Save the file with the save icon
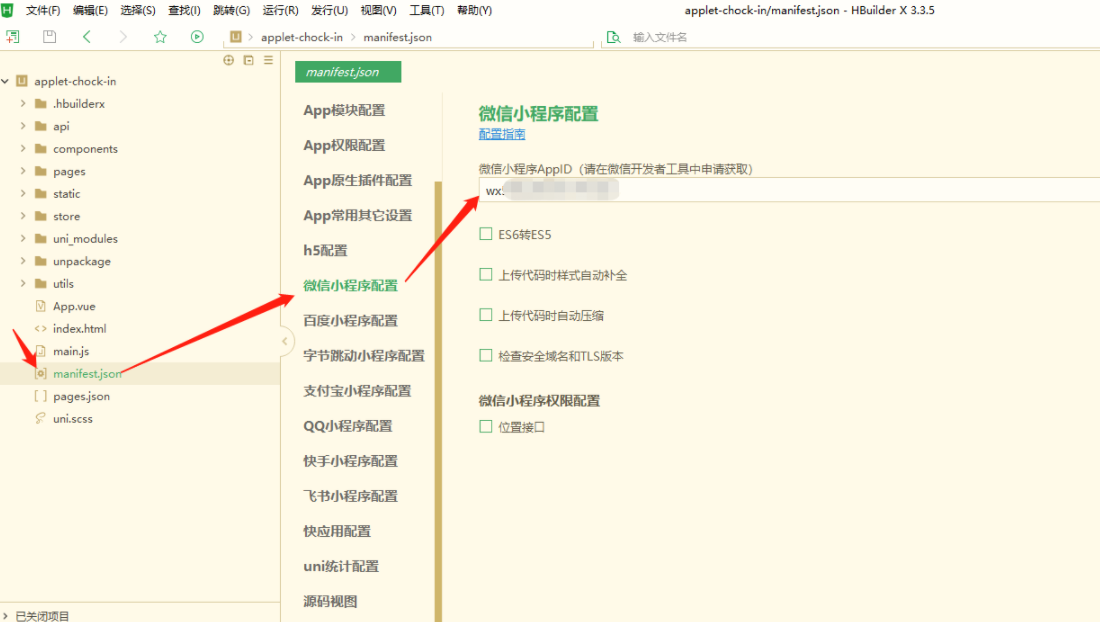 click(50, 36)
